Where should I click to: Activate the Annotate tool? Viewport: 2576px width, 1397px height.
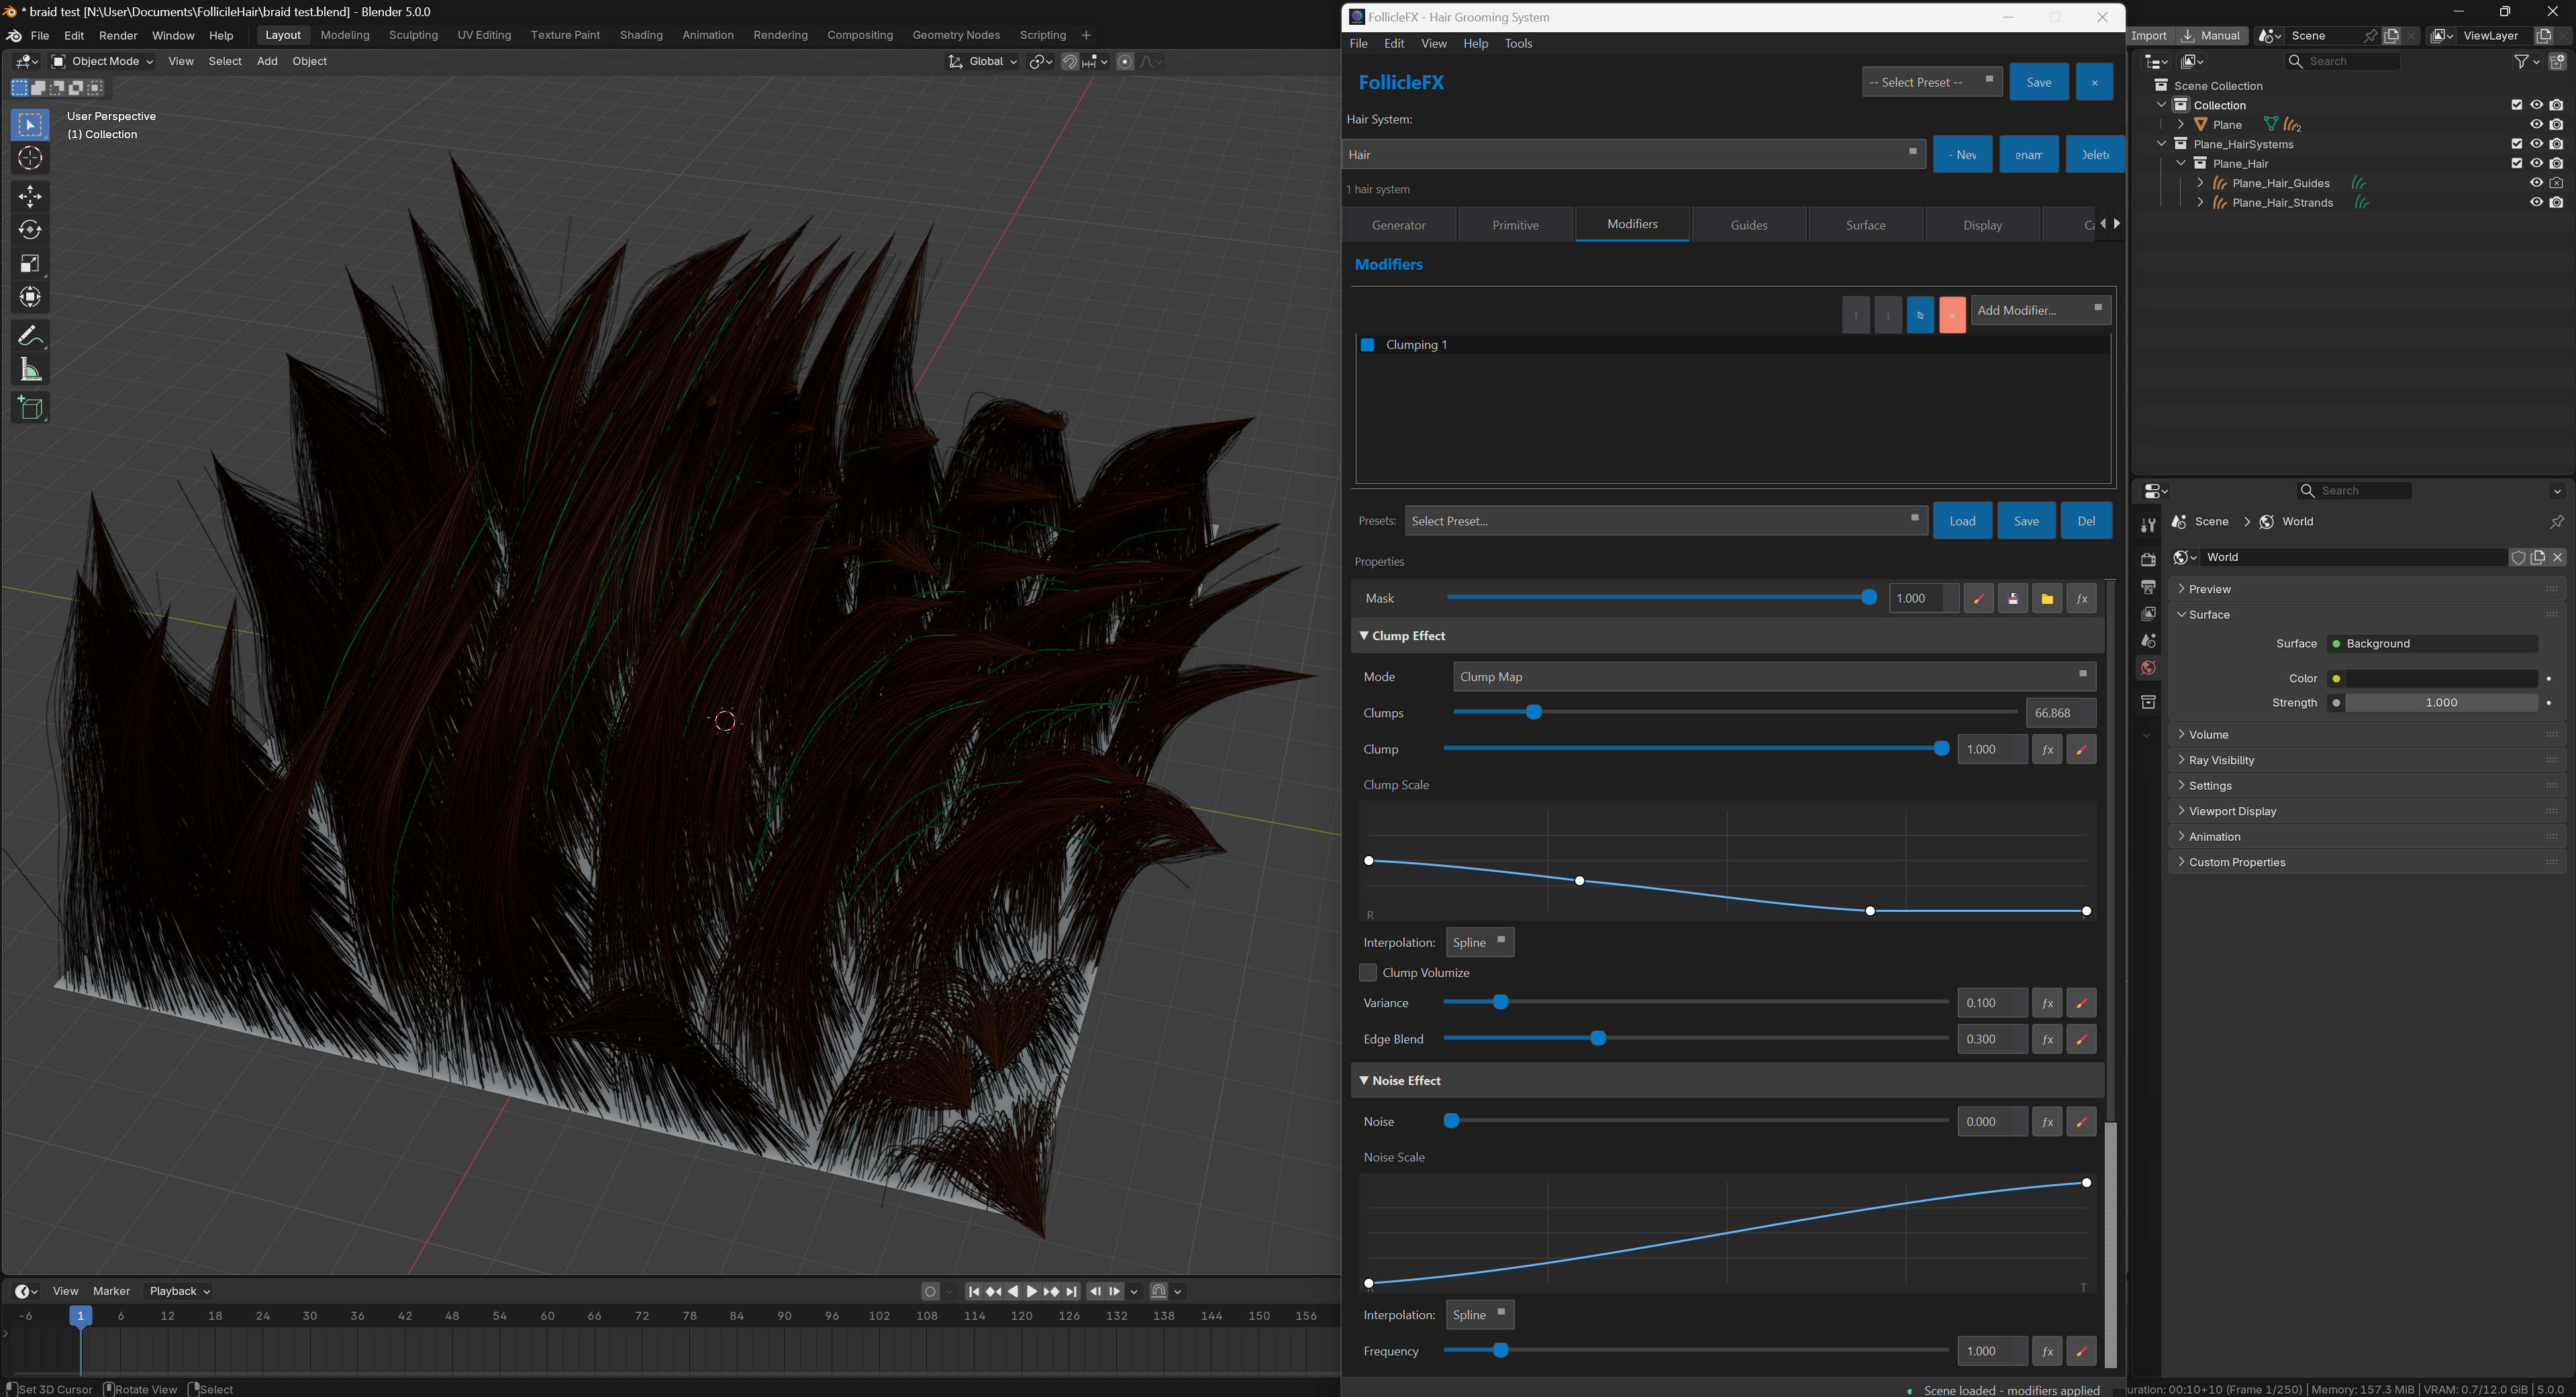coord(30,335)
